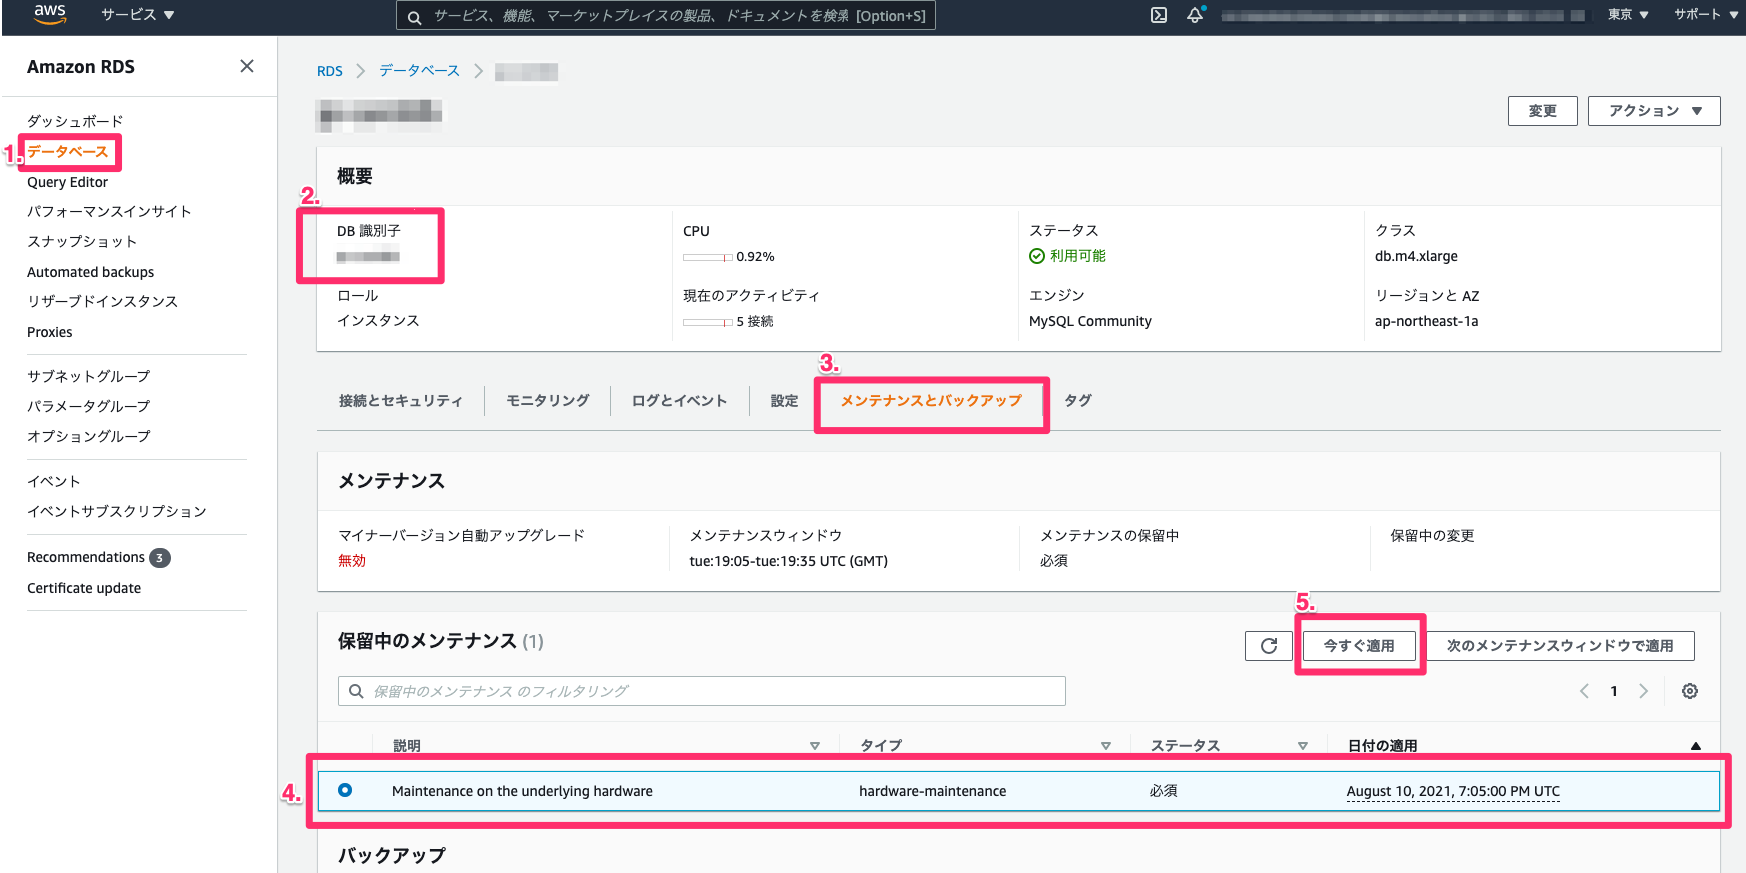This screenshot has height=873, width=1746.
Task: Open the 東京 region dropdown
Action: [x=1628, y=15]
